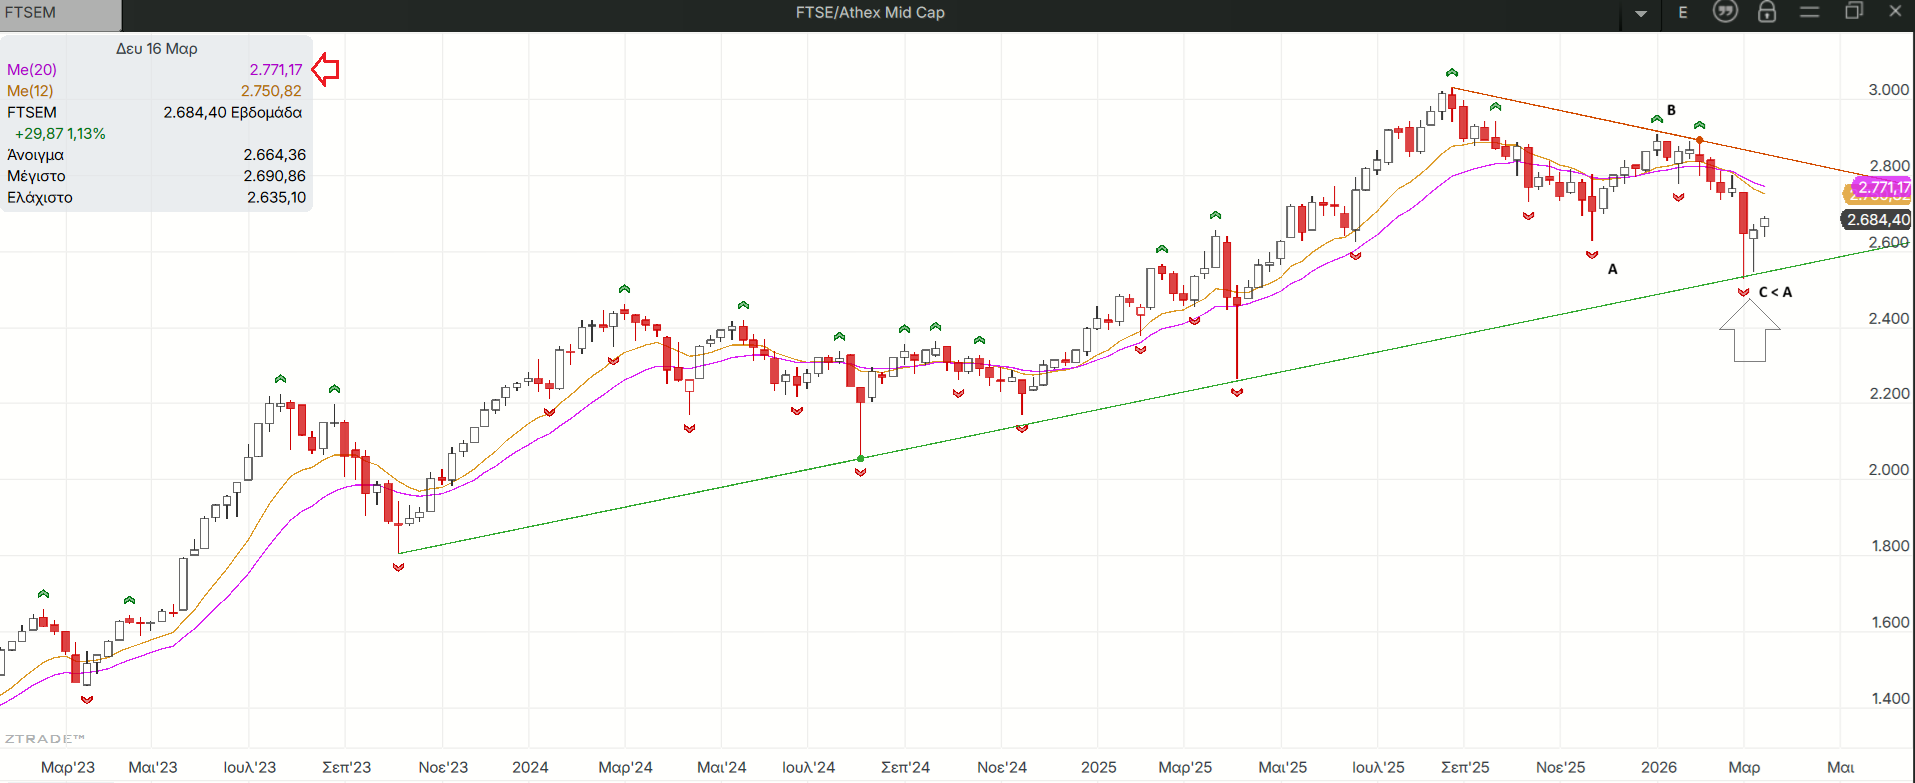Click the 'A' annotation label on chart
1915x783 pixels.
1612,269
